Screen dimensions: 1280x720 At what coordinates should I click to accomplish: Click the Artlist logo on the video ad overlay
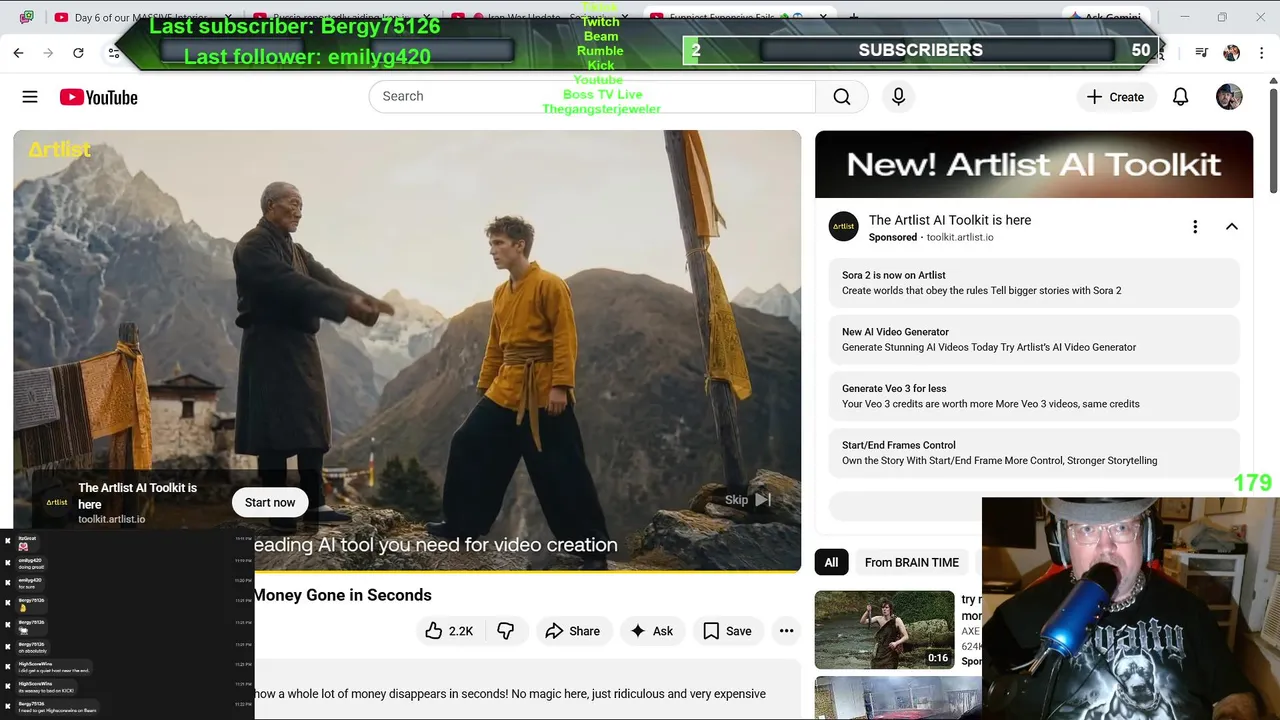point(57,502)
